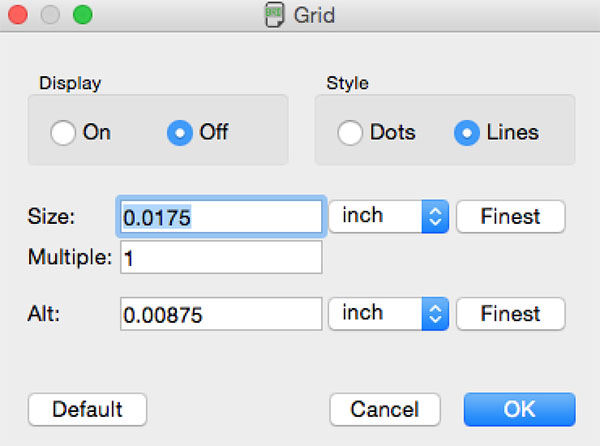The height and width of the screenshot is (446, 600).
Task: Click the Default button
Action: 88,409
